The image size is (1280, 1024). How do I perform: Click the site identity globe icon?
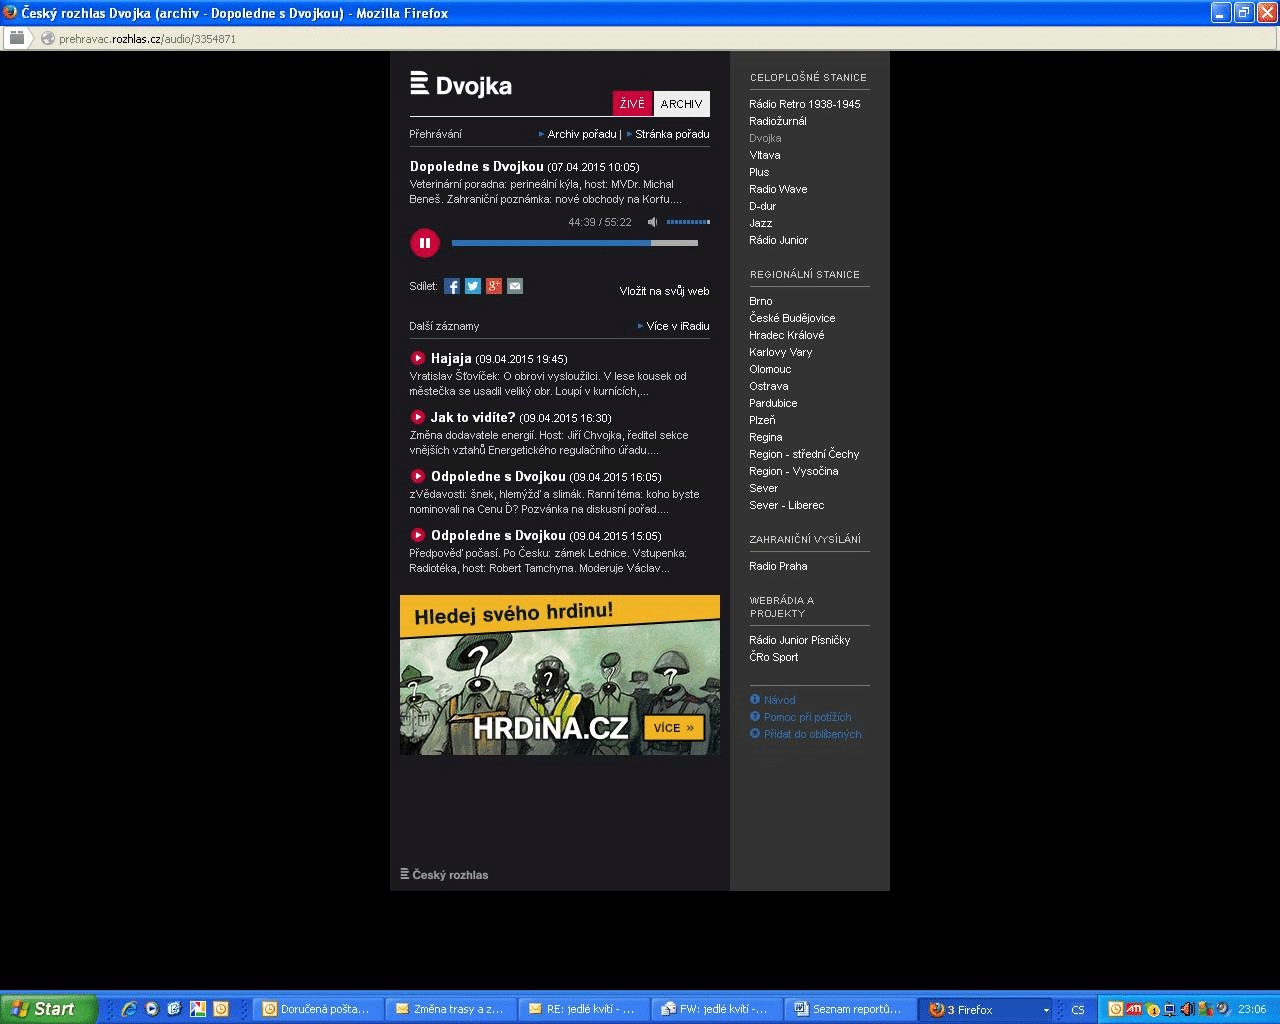click(x=47, y=38)
